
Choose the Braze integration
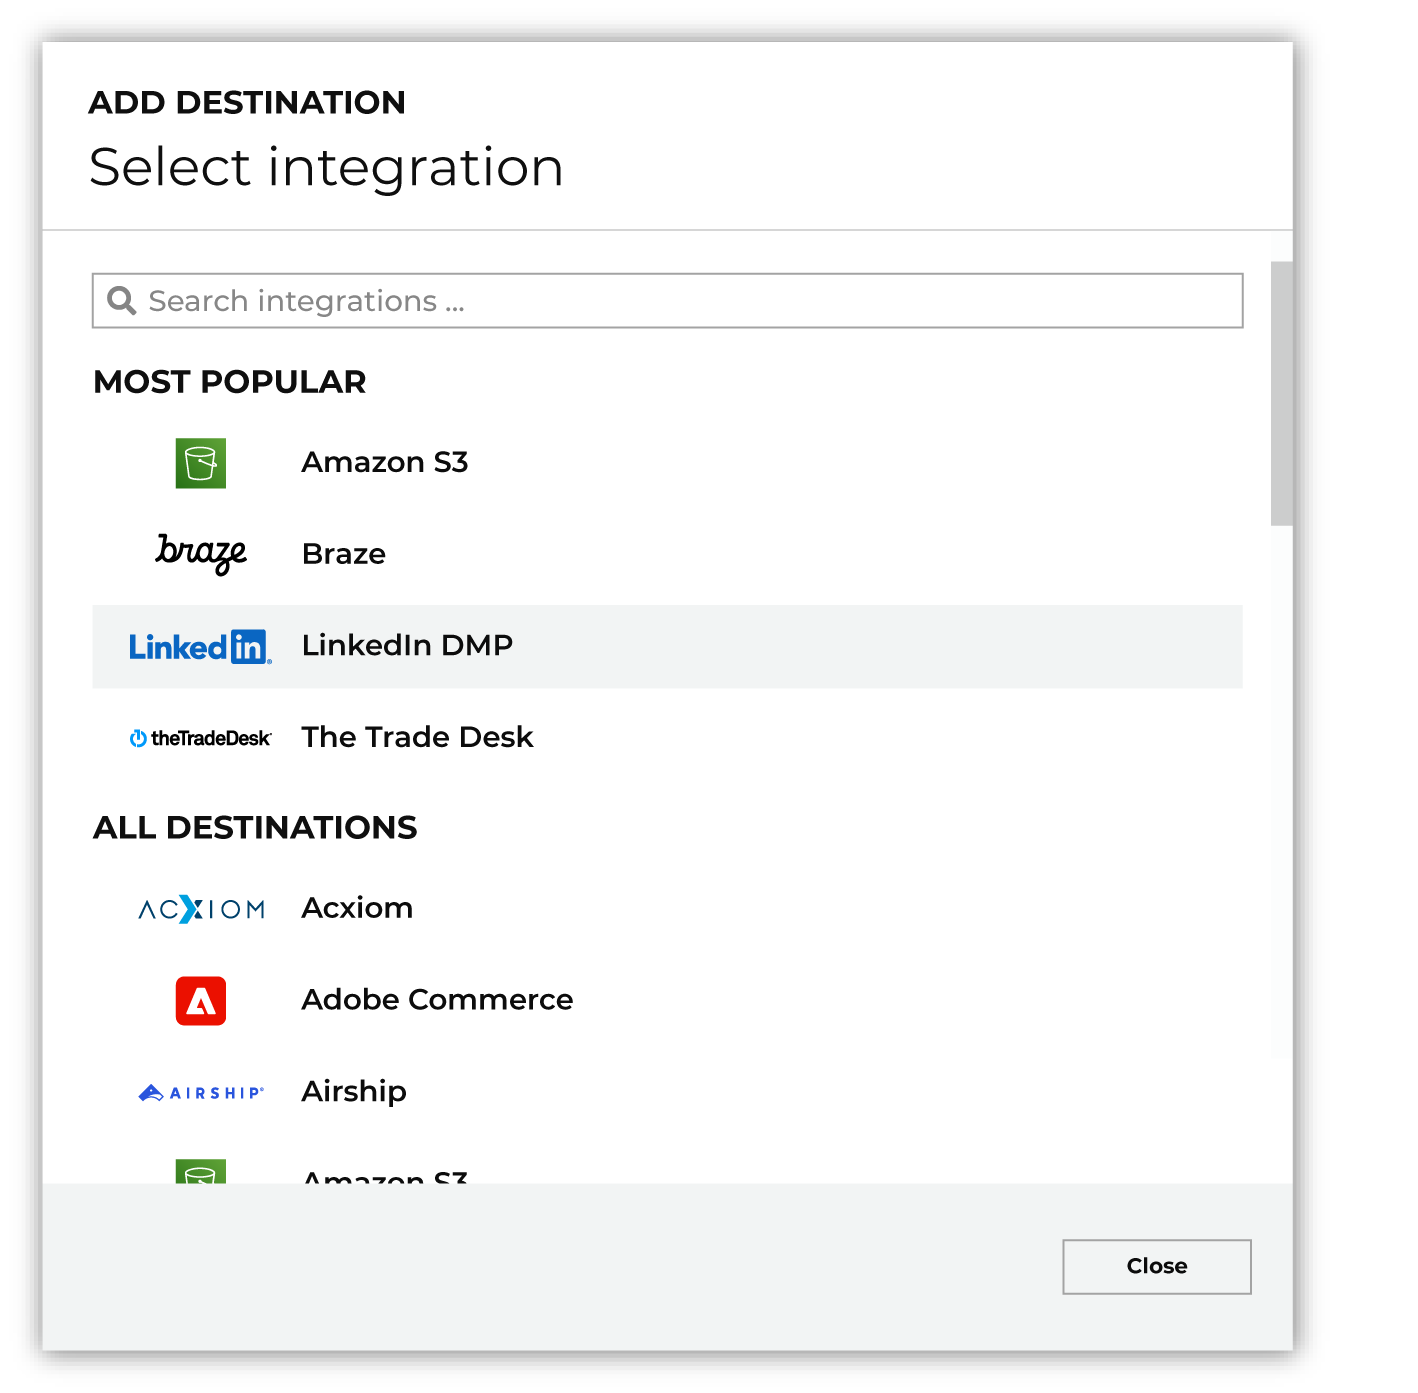[x=667, y=554]
